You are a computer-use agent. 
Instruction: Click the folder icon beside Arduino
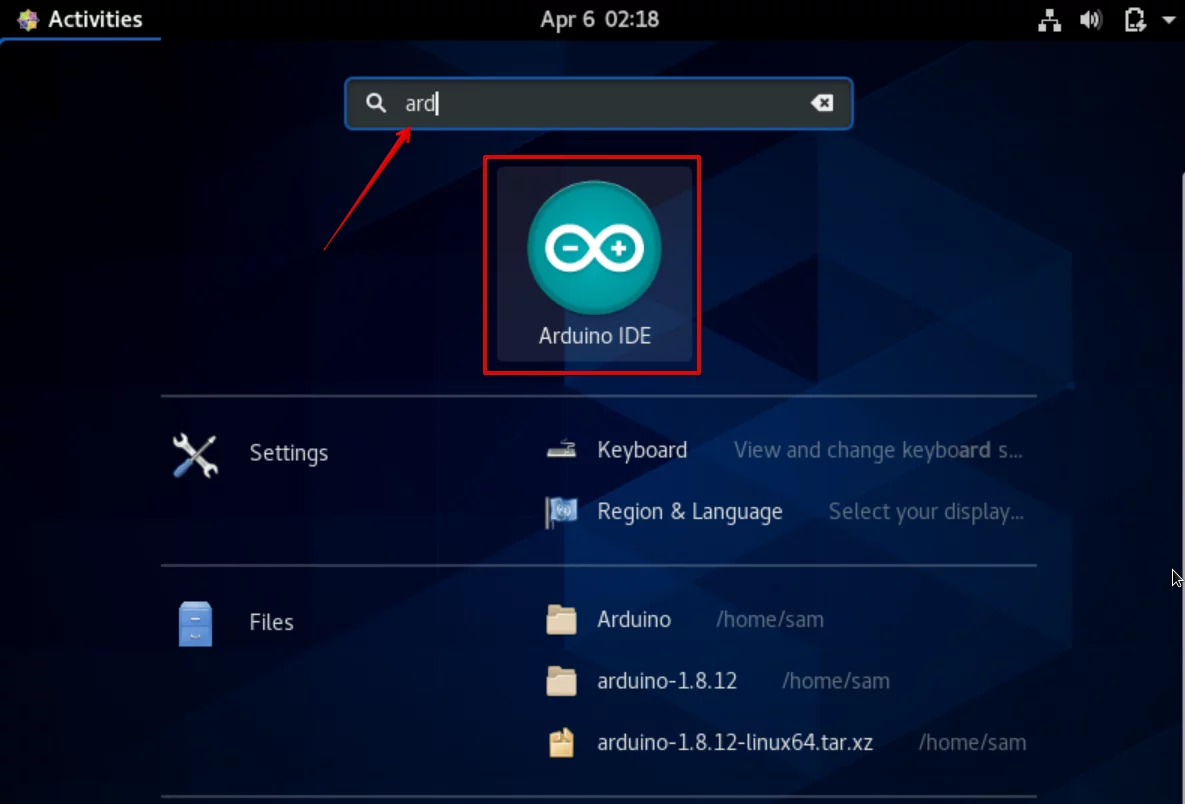(x=561, y=620)
